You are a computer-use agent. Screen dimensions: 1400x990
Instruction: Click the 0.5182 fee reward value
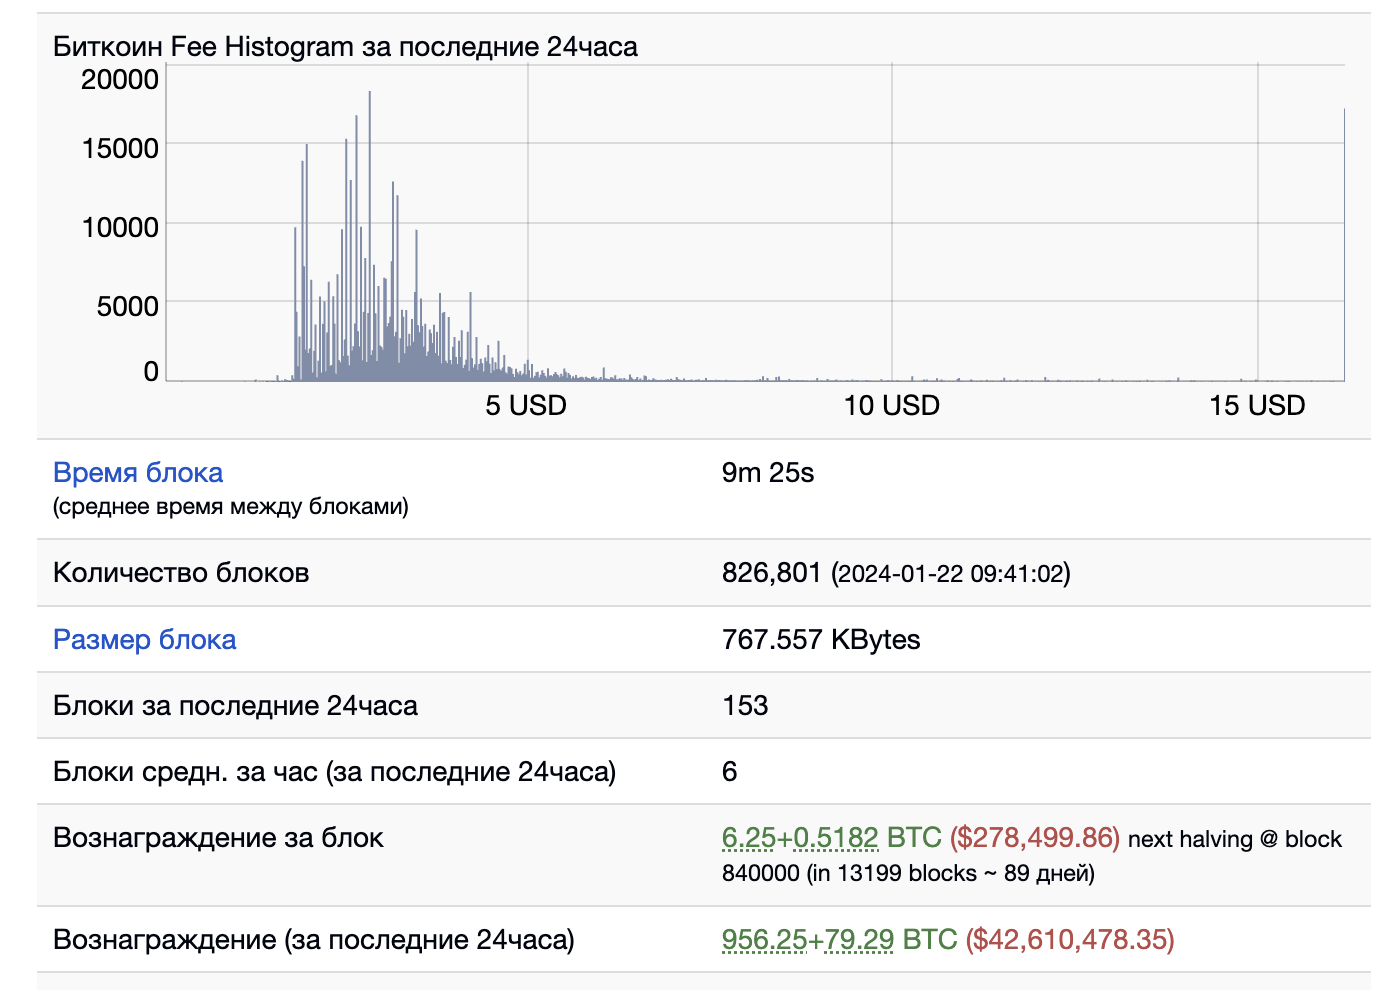pyautogui.click(x=836, y=838)
